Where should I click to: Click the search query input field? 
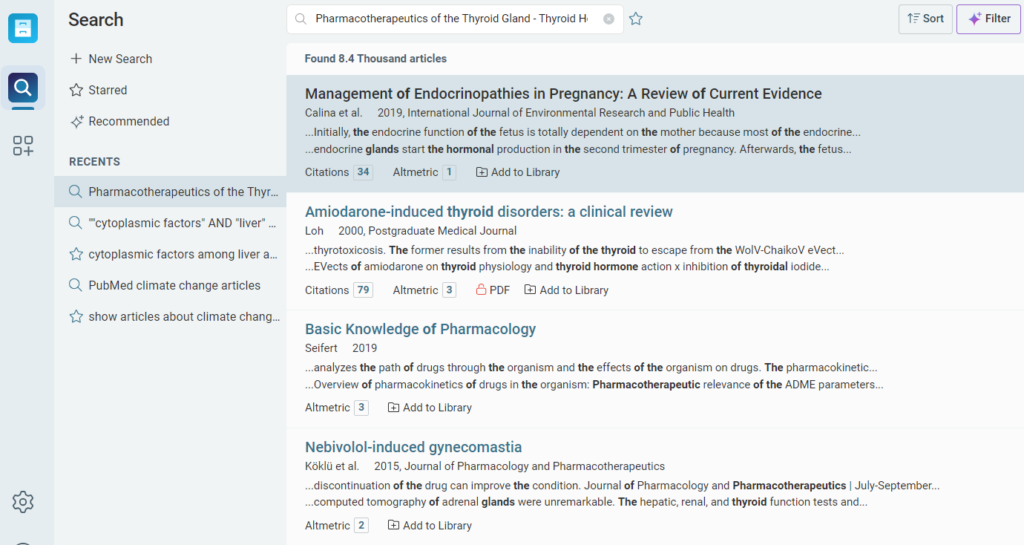[450, 19]
